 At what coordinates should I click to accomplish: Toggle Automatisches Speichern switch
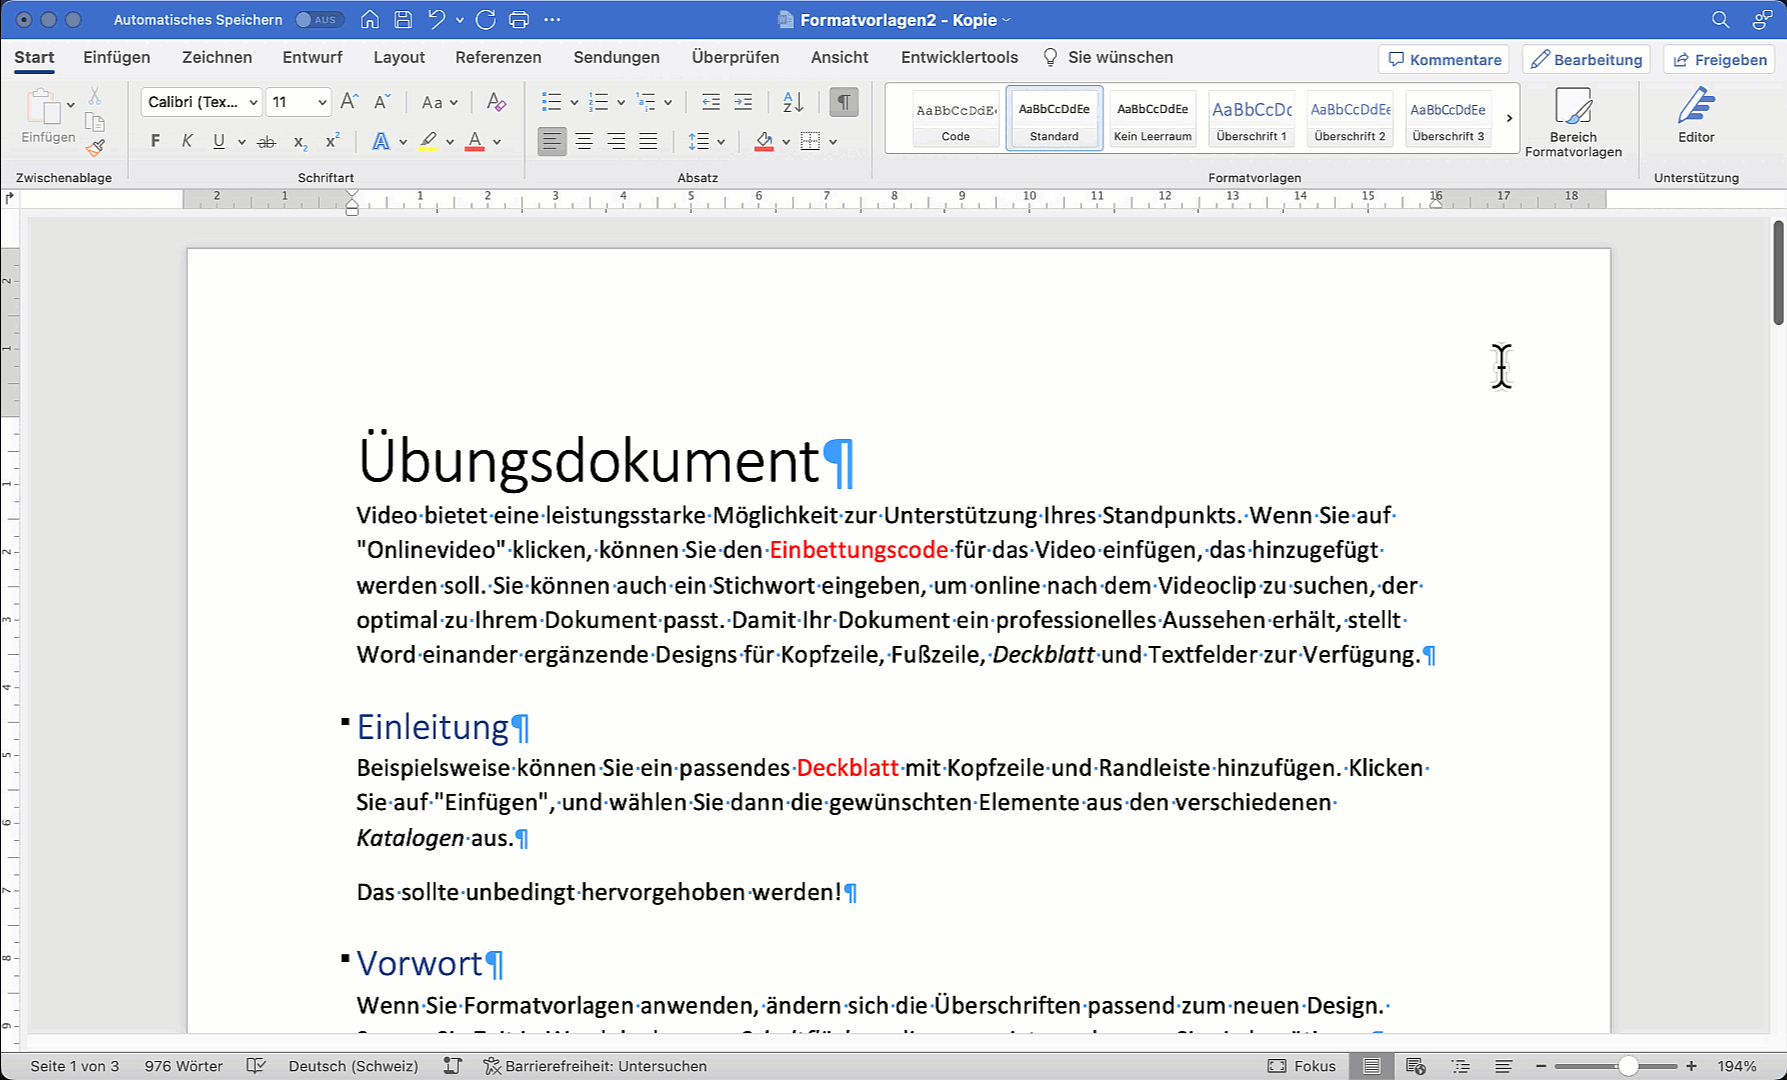pyautogui.click(x=319, y=20)
